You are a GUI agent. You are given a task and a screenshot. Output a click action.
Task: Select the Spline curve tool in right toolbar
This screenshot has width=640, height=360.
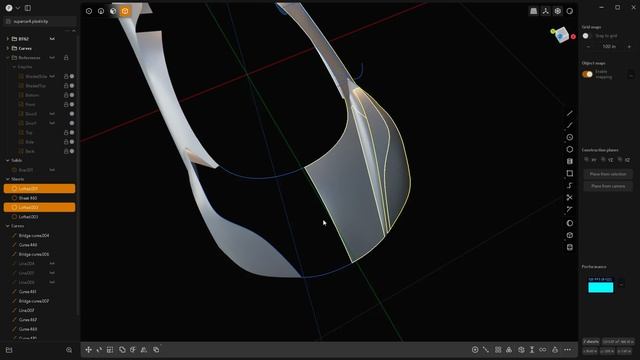point(569,185)
